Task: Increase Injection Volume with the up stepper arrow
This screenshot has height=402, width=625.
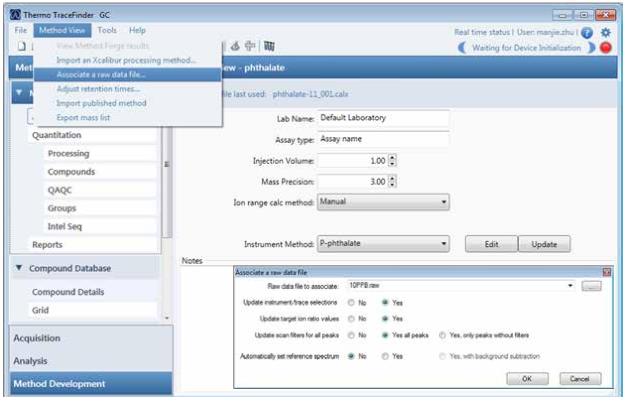Action: point(392,158)
